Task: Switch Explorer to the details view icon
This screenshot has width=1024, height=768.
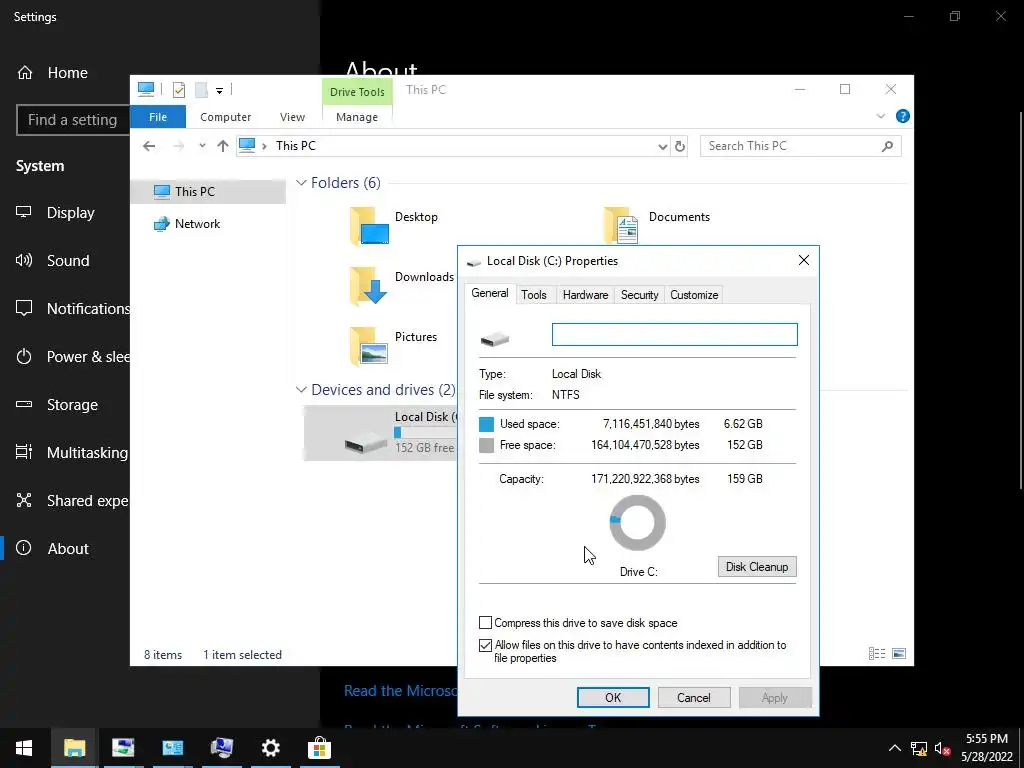Action: tap(877, 654)
